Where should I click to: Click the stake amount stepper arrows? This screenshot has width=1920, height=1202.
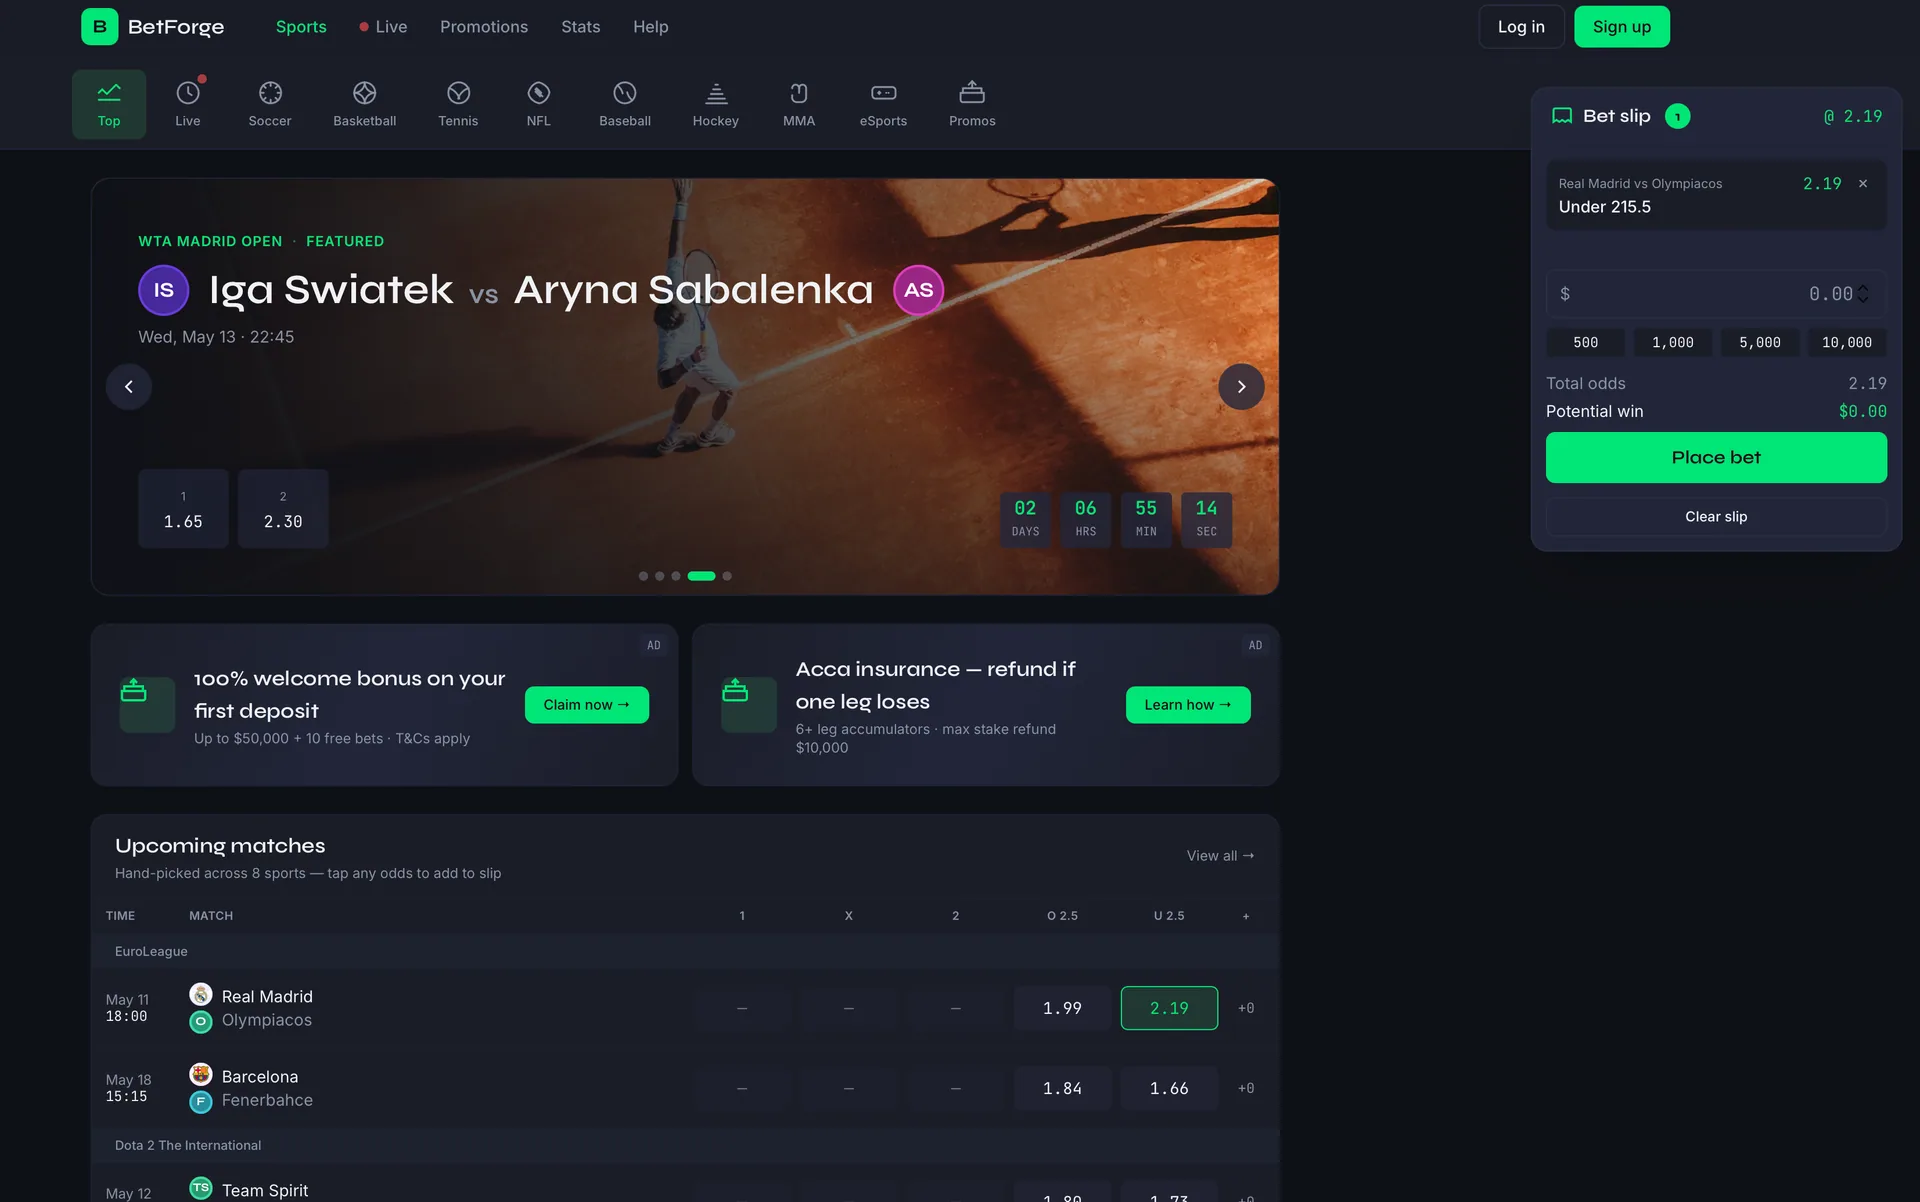1863,294
